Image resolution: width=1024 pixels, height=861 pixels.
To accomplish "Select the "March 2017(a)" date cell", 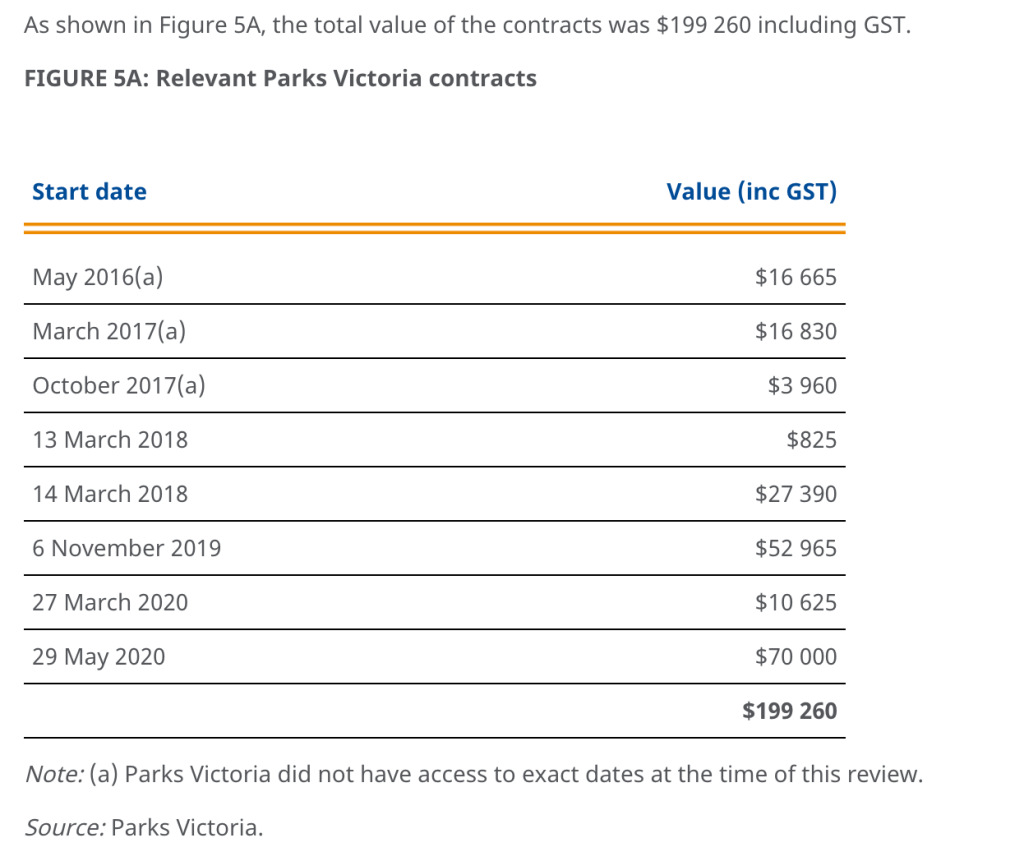I will [109, 331].
